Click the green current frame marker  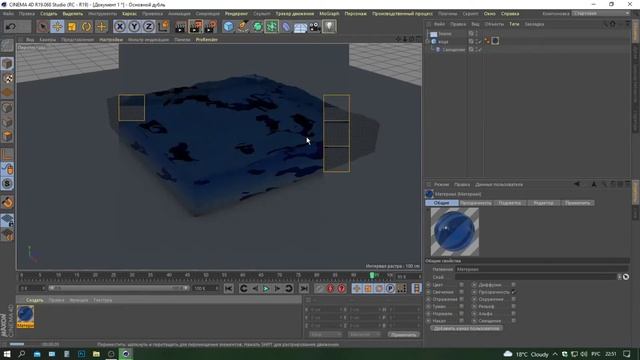[x=372, y=276]
